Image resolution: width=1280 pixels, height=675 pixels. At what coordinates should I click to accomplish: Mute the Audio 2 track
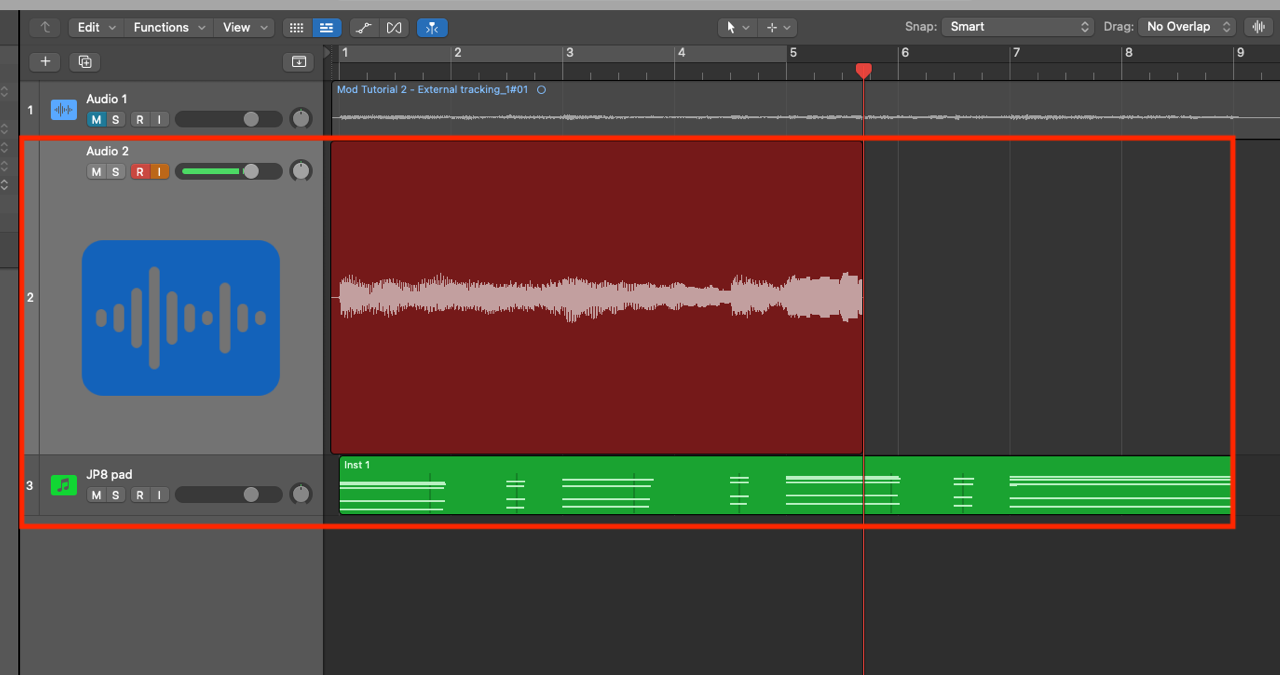click(96, 171)
